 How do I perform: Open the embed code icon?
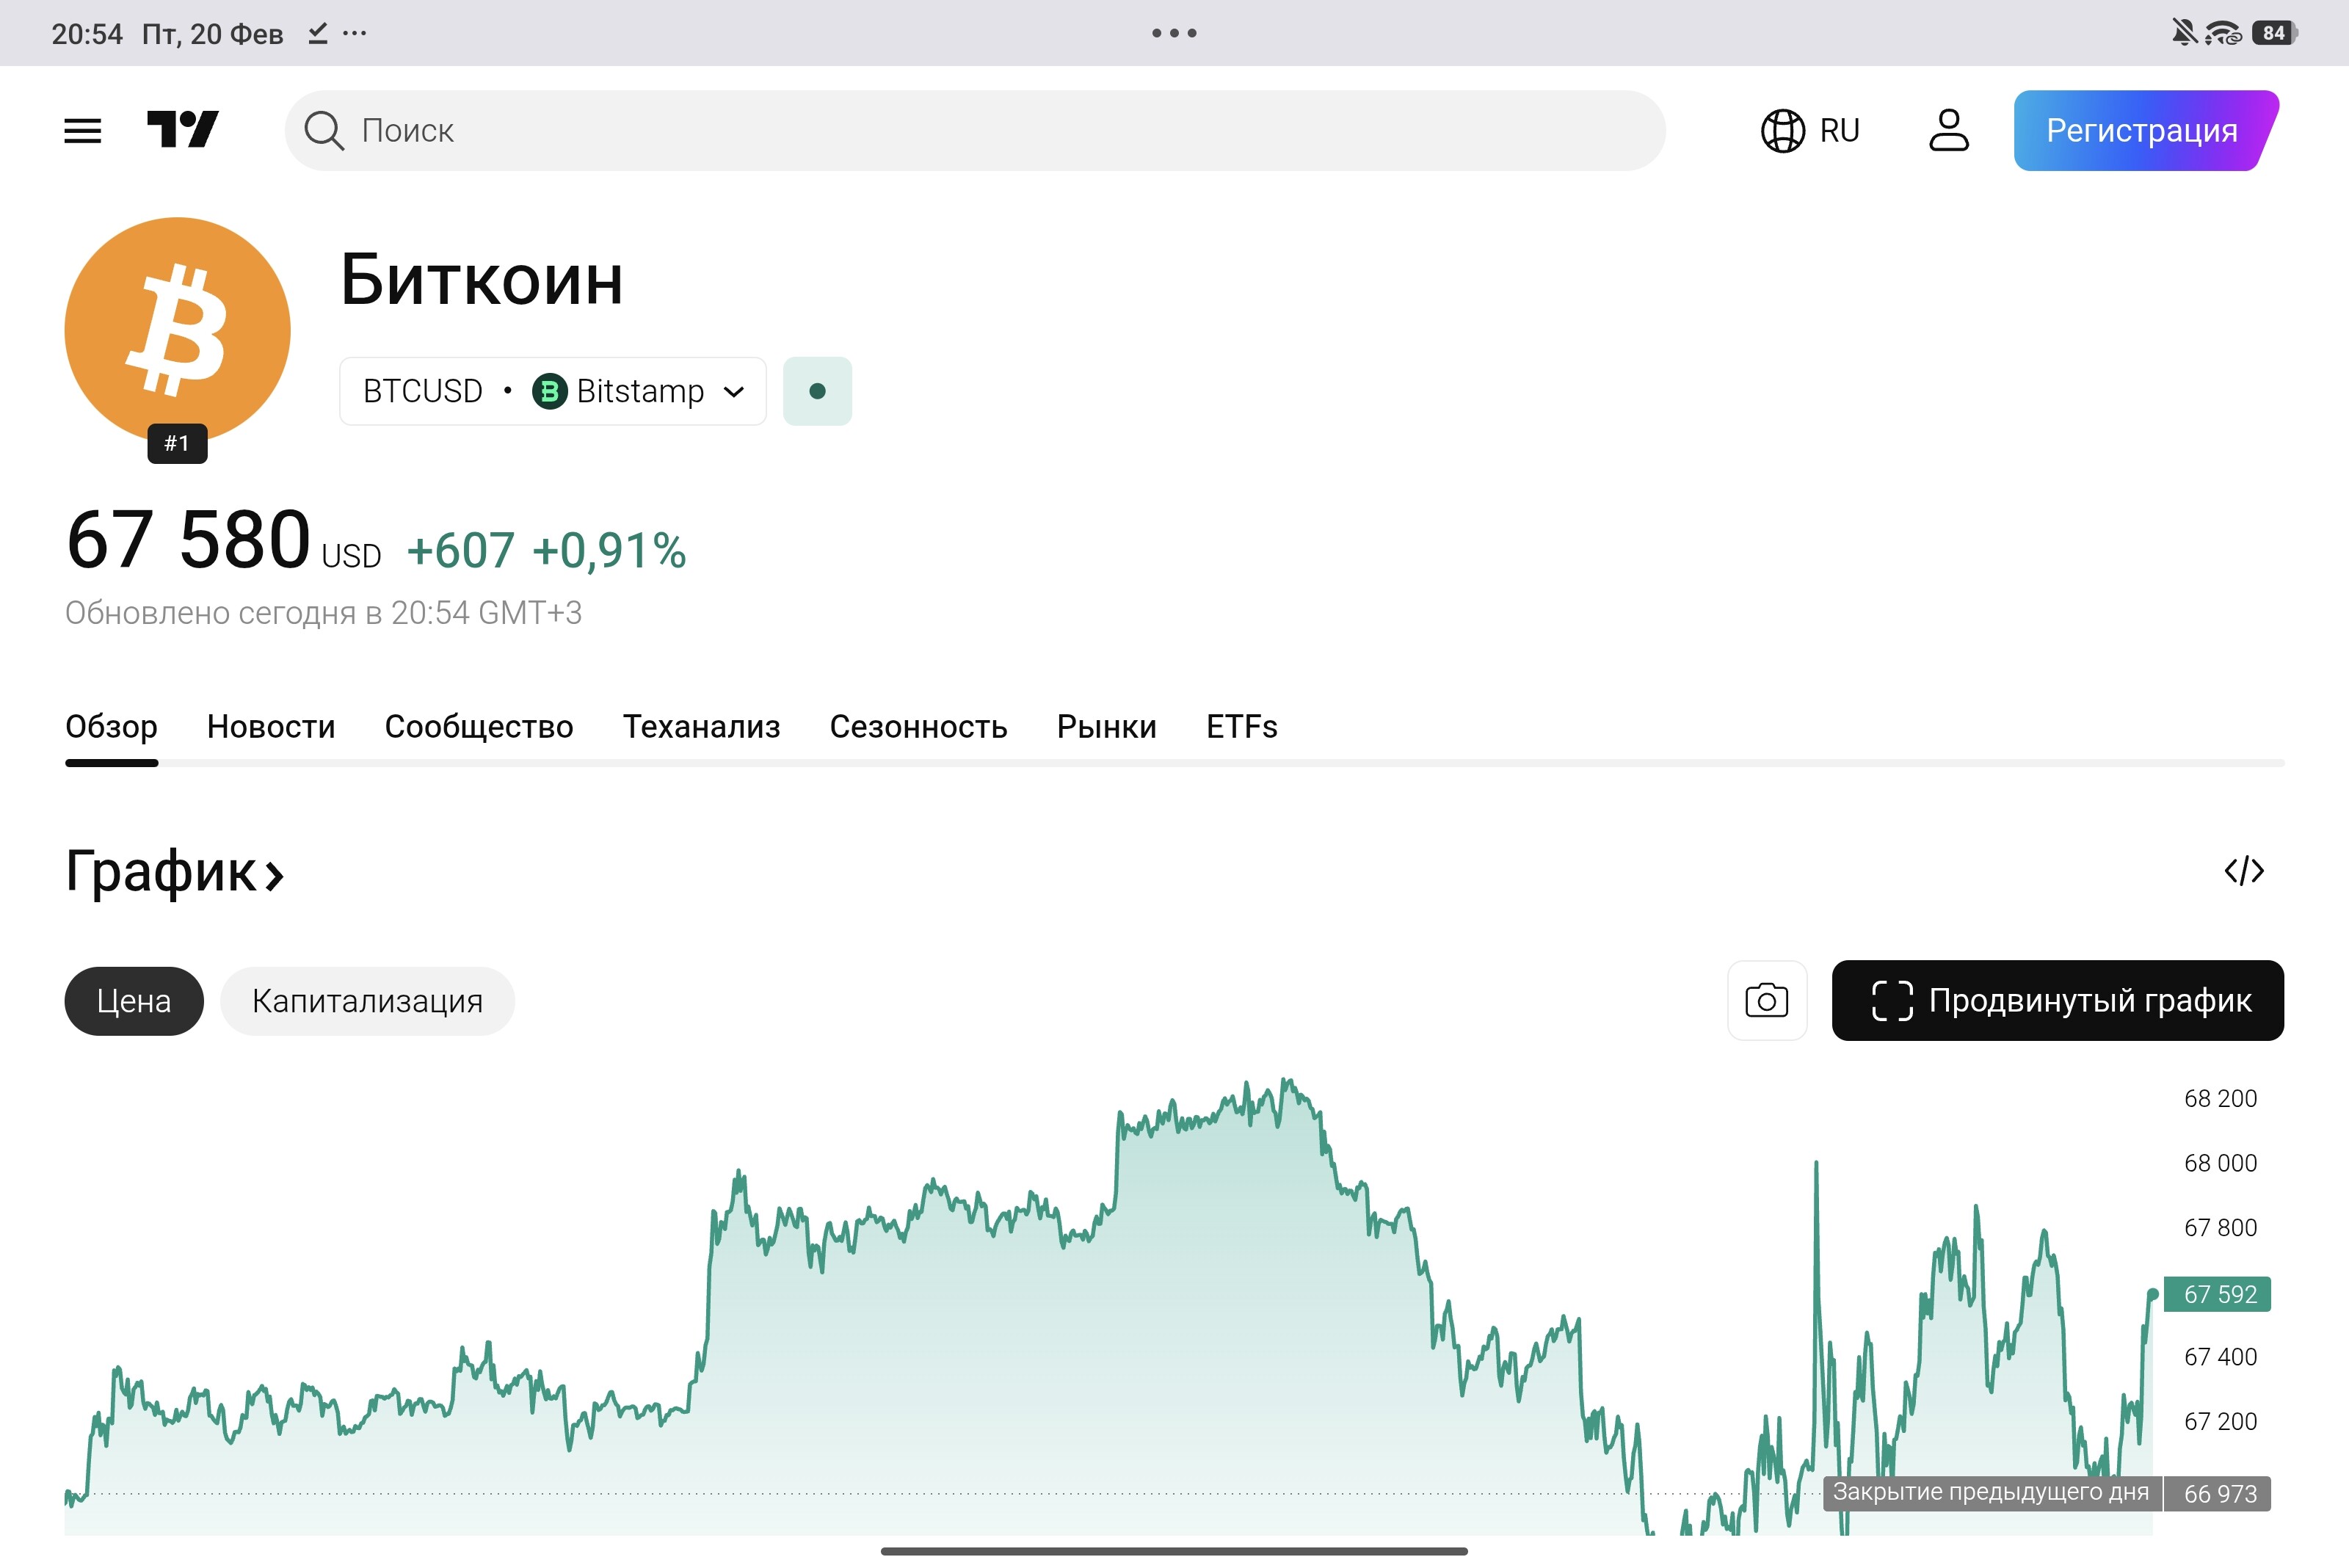[2243, 871]
